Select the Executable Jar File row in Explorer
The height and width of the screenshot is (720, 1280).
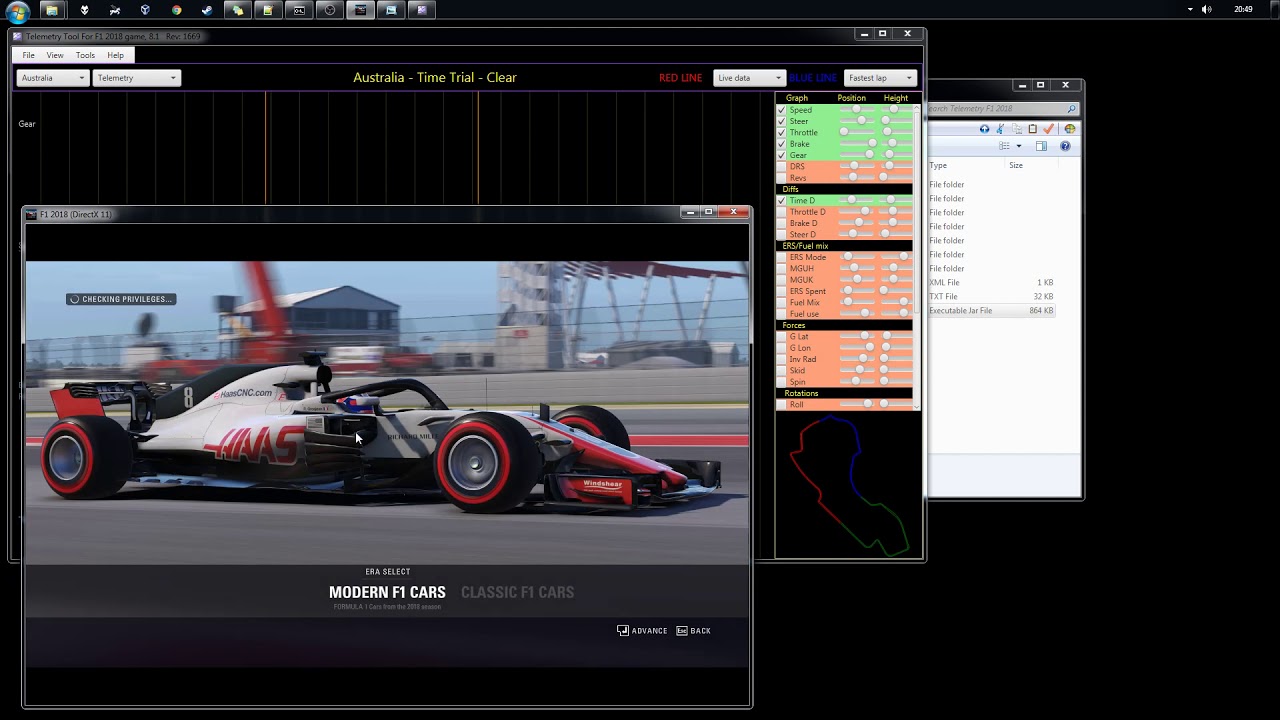coord(992,311)
